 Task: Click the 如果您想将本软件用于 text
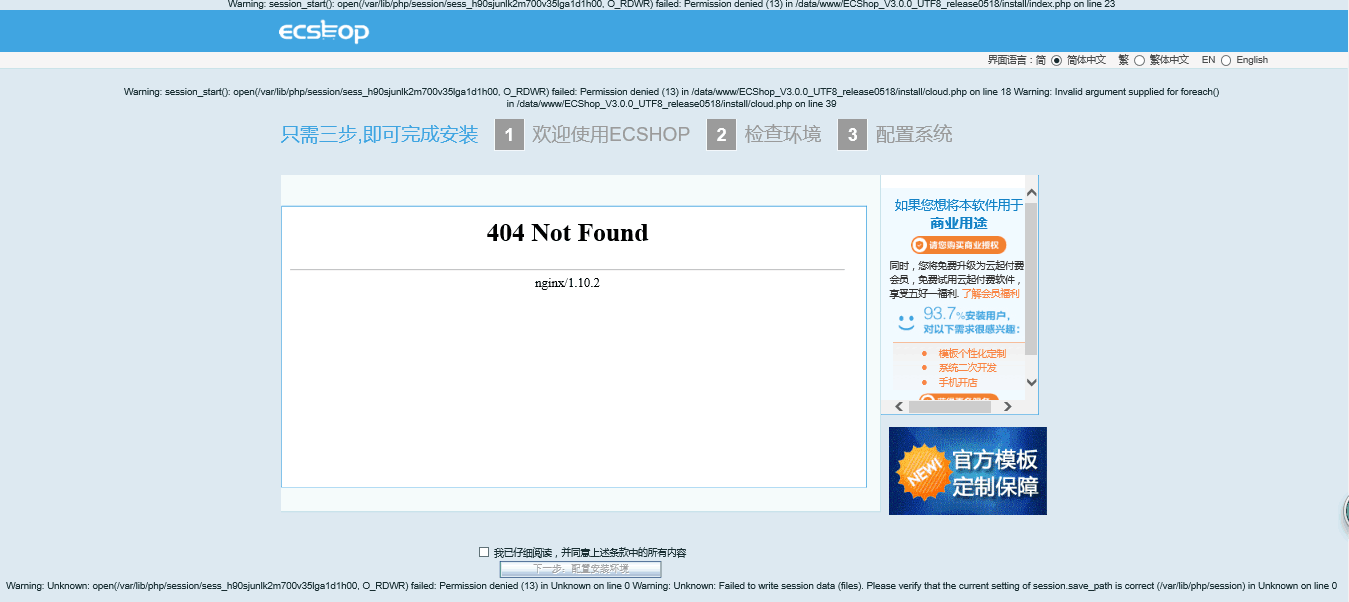tap(958, 205)
